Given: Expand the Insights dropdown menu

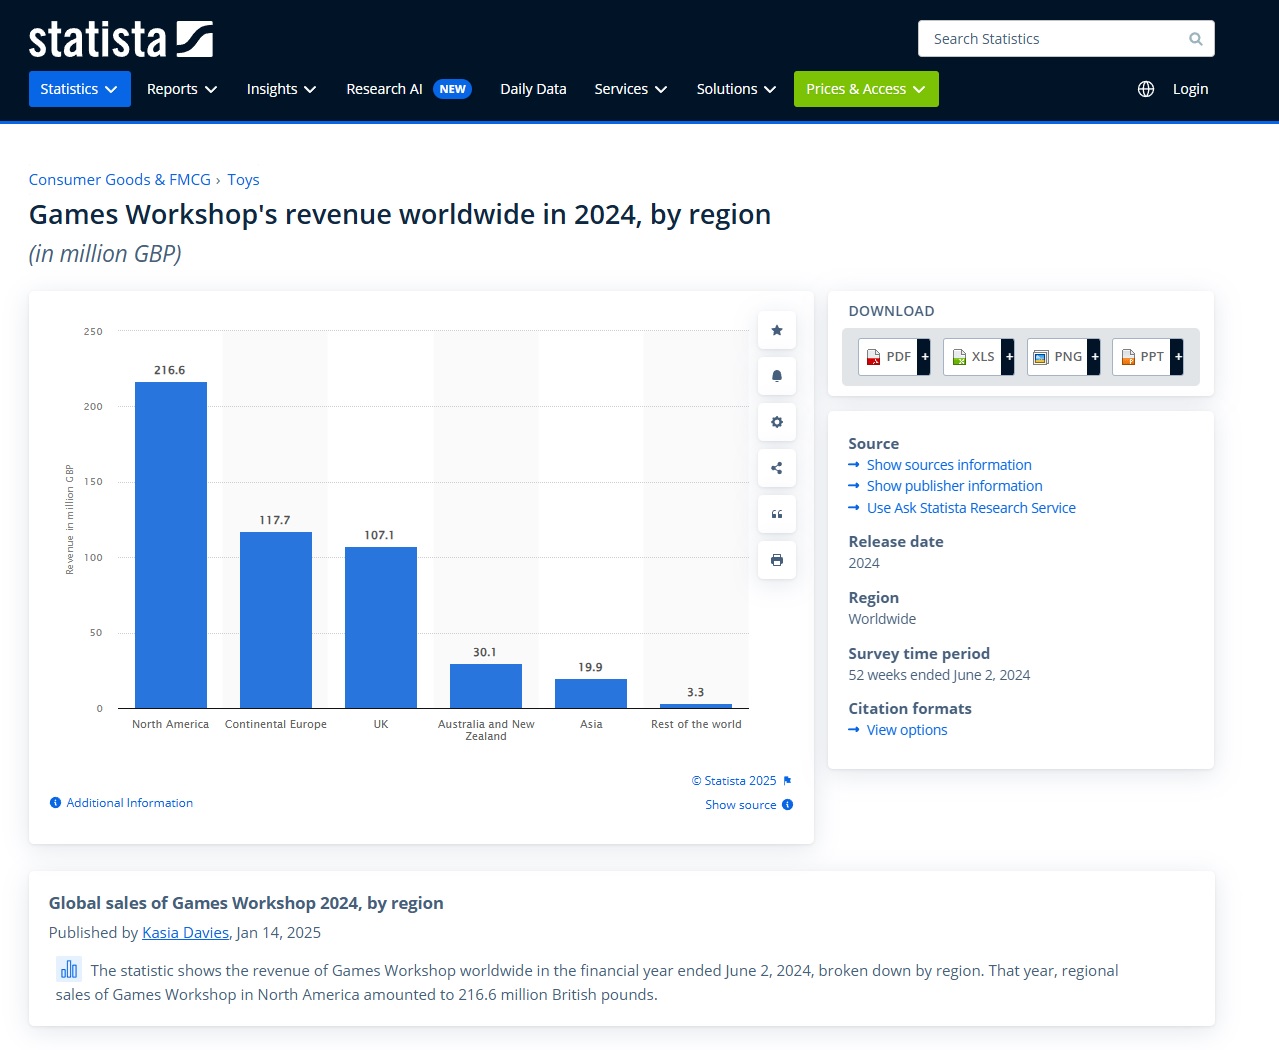Looking at the screenshot, I should pos(282,89).
